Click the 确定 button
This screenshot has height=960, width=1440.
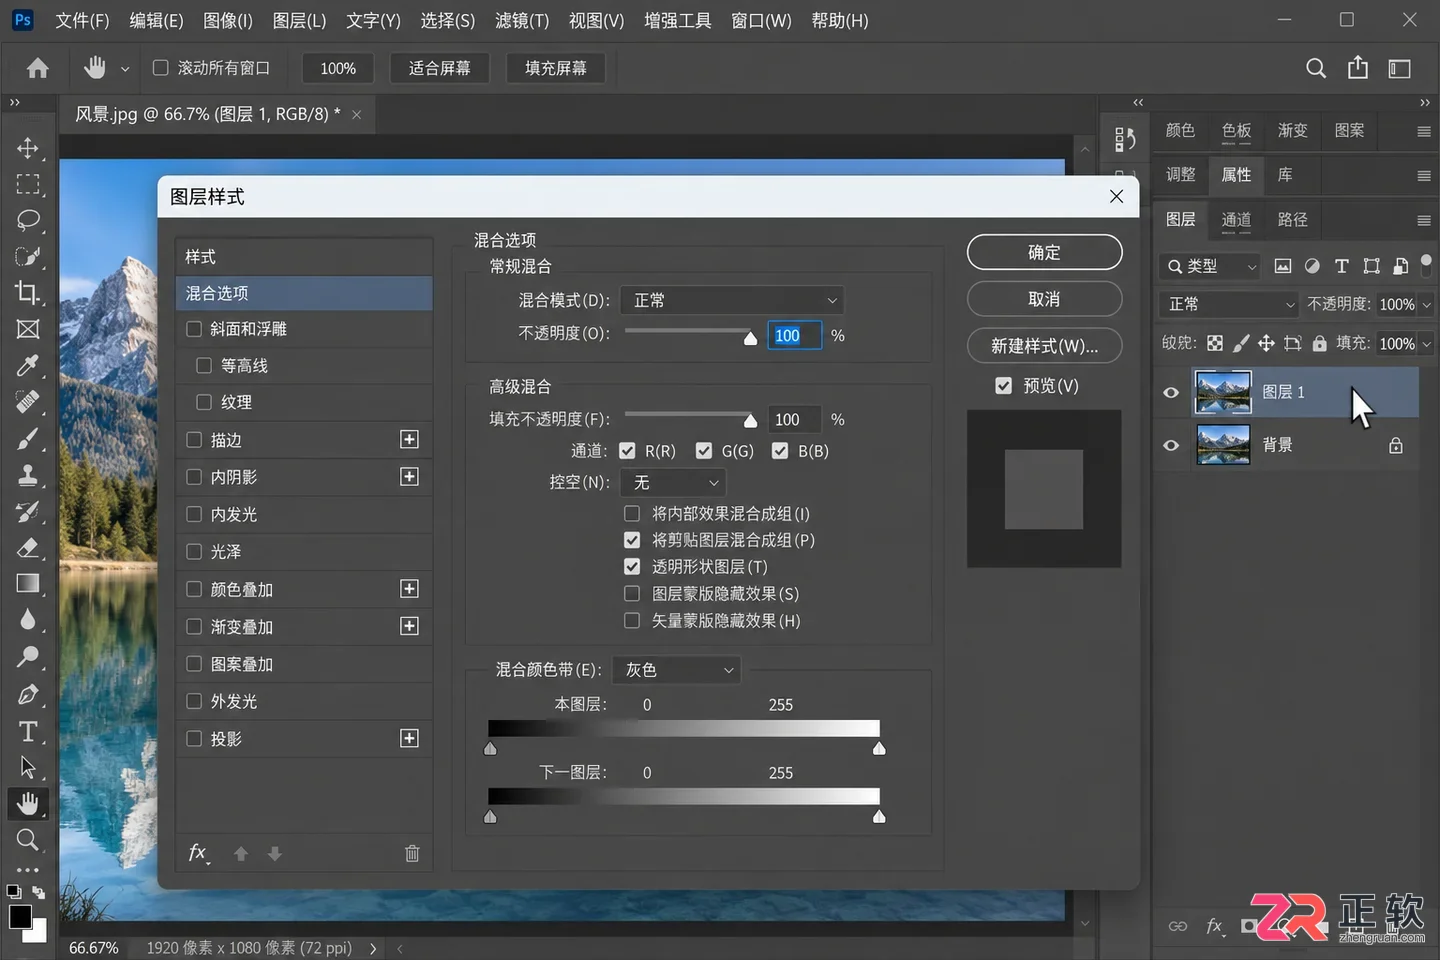coord(1044,253)
